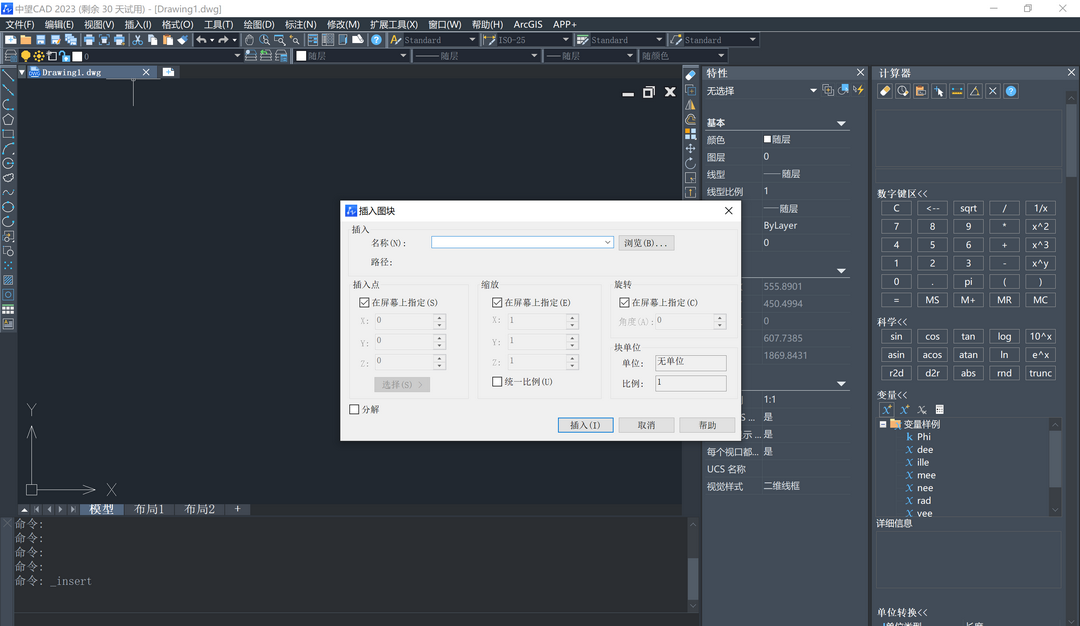Screen dimensions: 1080x626
Task: Tick the 分解 explode checkbox
Action: [x=354, y=409]
